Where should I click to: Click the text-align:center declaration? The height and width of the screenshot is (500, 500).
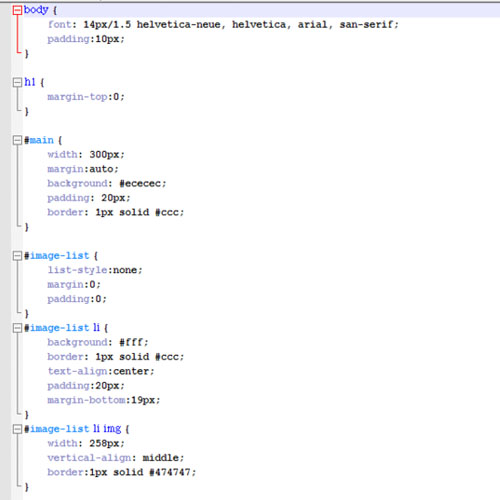coord(101,371)
